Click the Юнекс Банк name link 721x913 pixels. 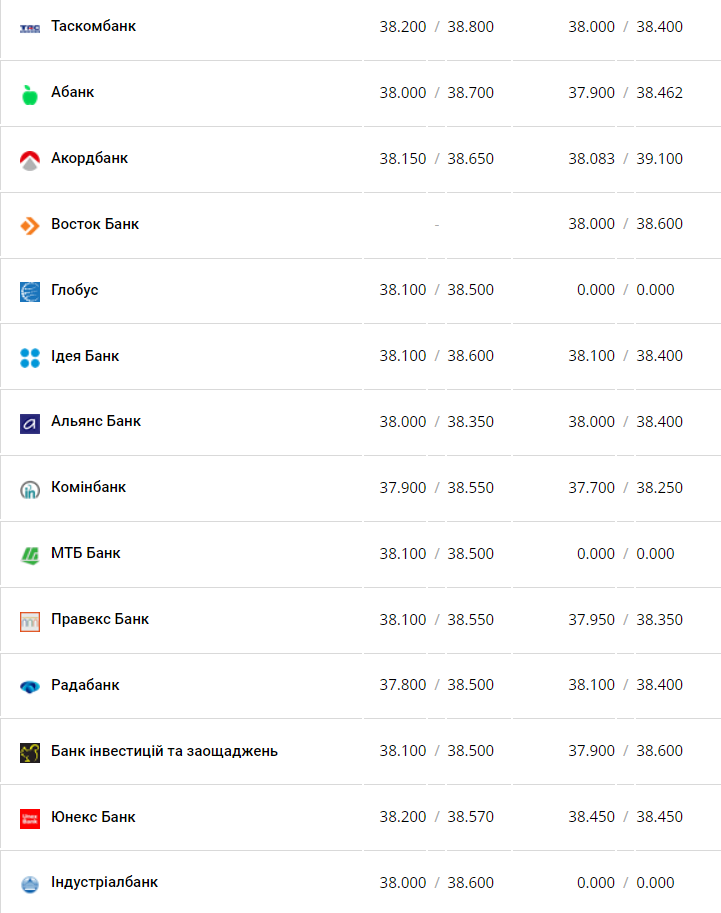click(x=93, y=817)
